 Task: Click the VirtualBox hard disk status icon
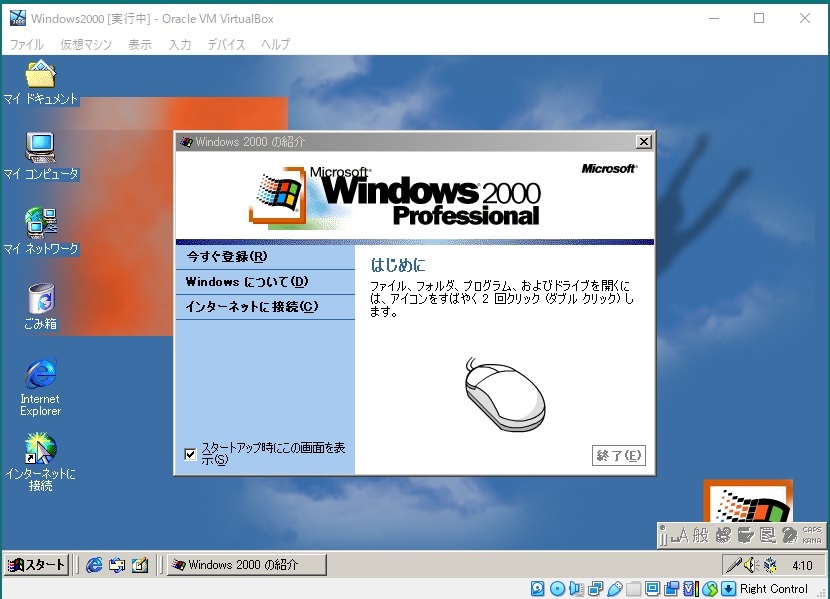pos(537,588)
